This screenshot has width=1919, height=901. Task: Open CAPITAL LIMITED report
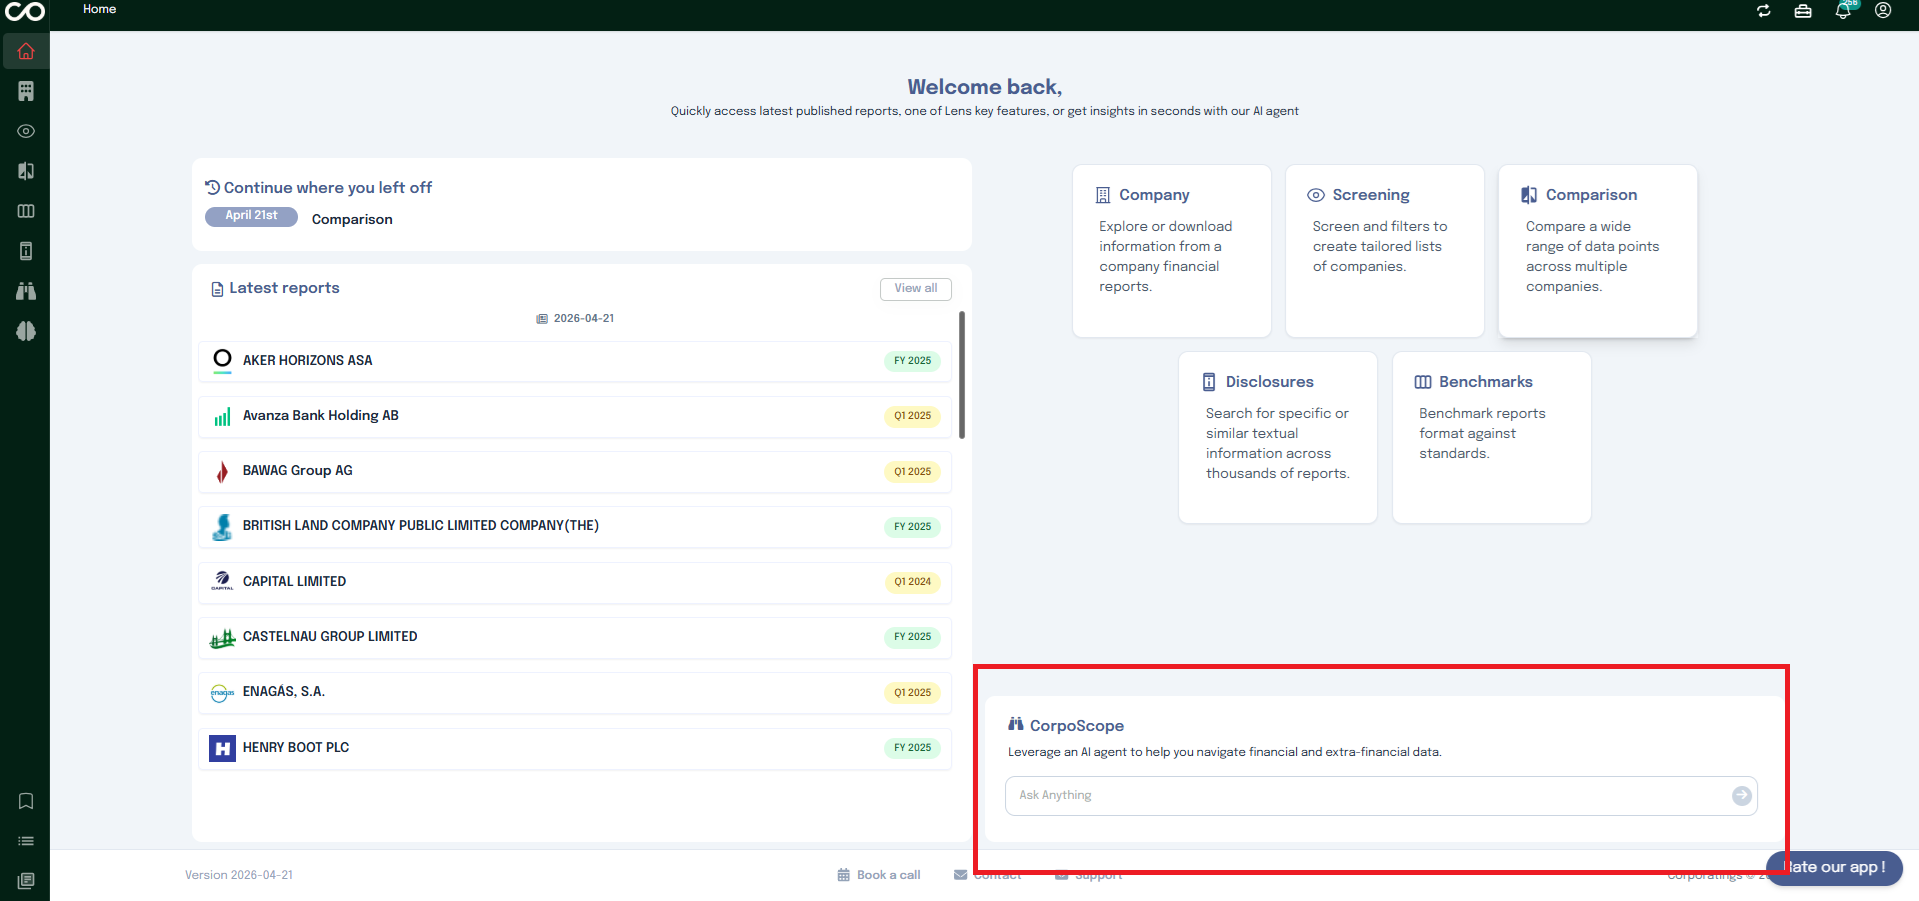pyautogui.click(x=575, y=582)
